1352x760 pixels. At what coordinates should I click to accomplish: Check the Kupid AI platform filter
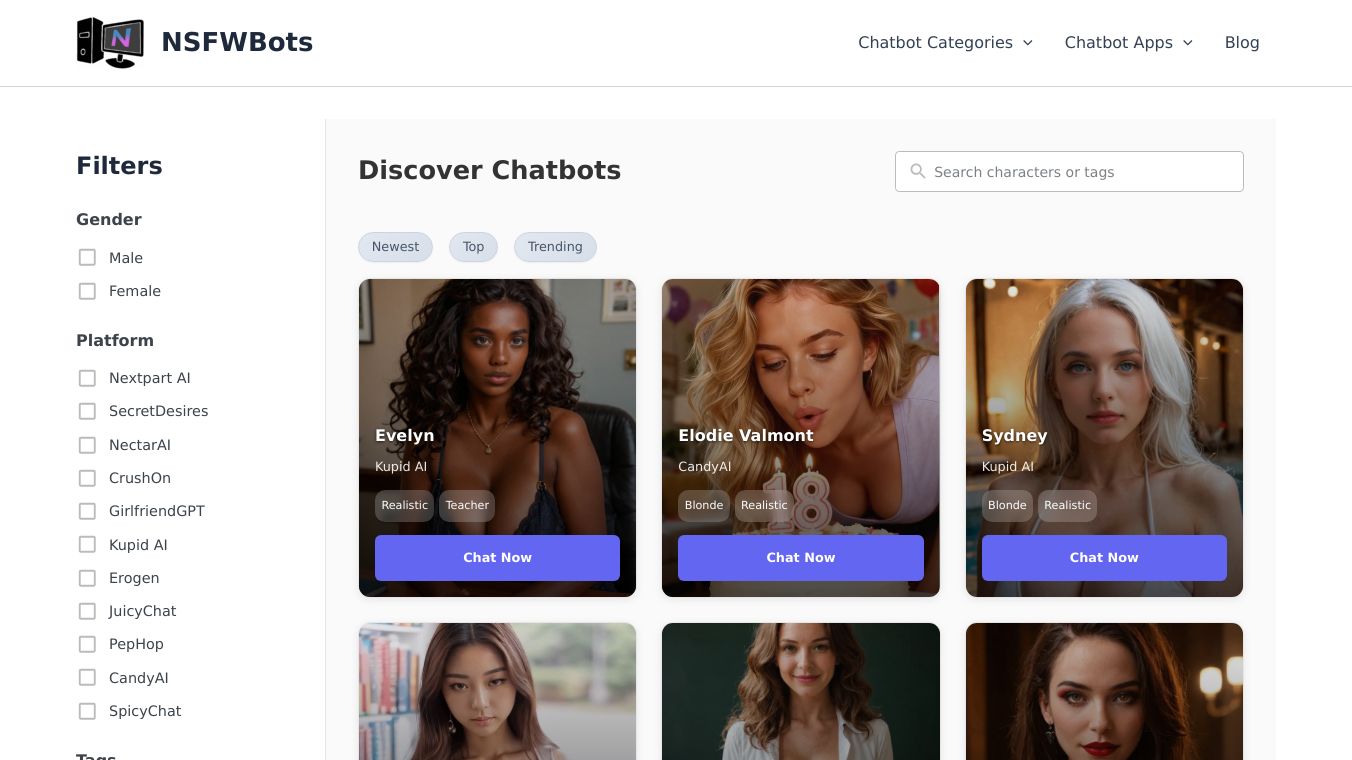[x=88, y=545]
